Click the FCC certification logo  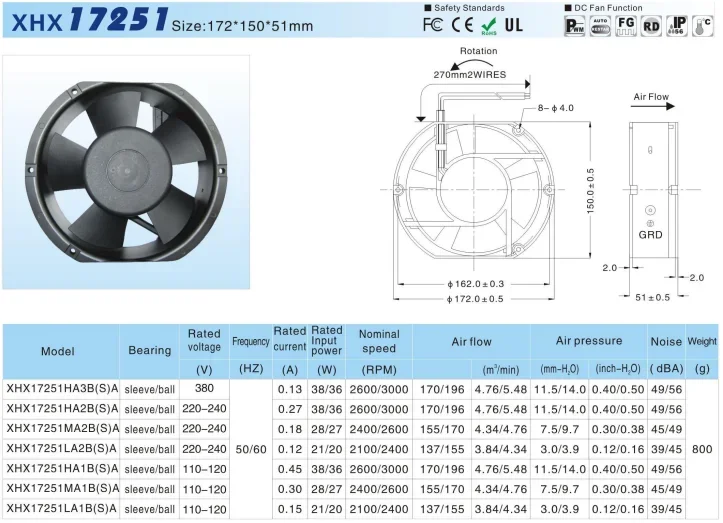pyautogui.click(x=433, y=24)
